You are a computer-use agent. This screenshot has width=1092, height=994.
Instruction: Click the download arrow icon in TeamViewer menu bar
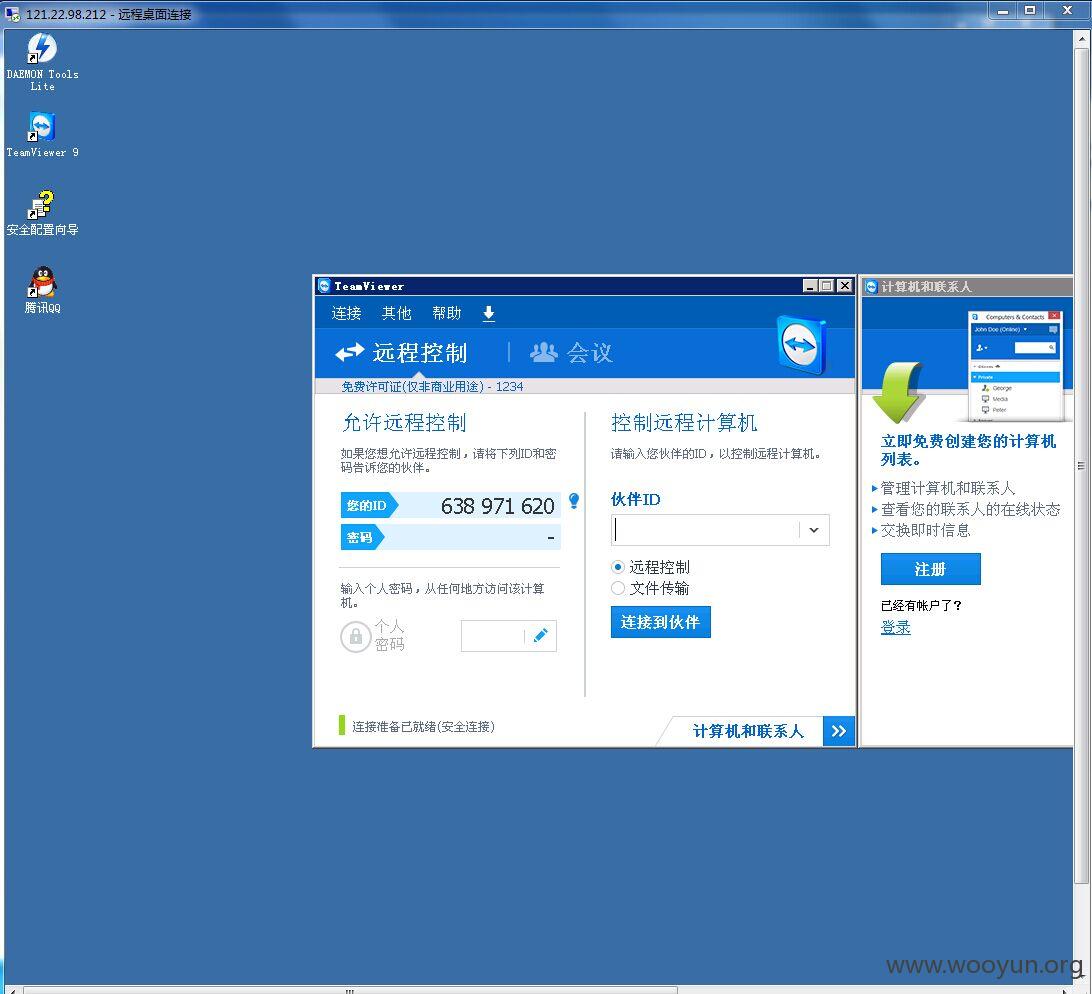489,313
